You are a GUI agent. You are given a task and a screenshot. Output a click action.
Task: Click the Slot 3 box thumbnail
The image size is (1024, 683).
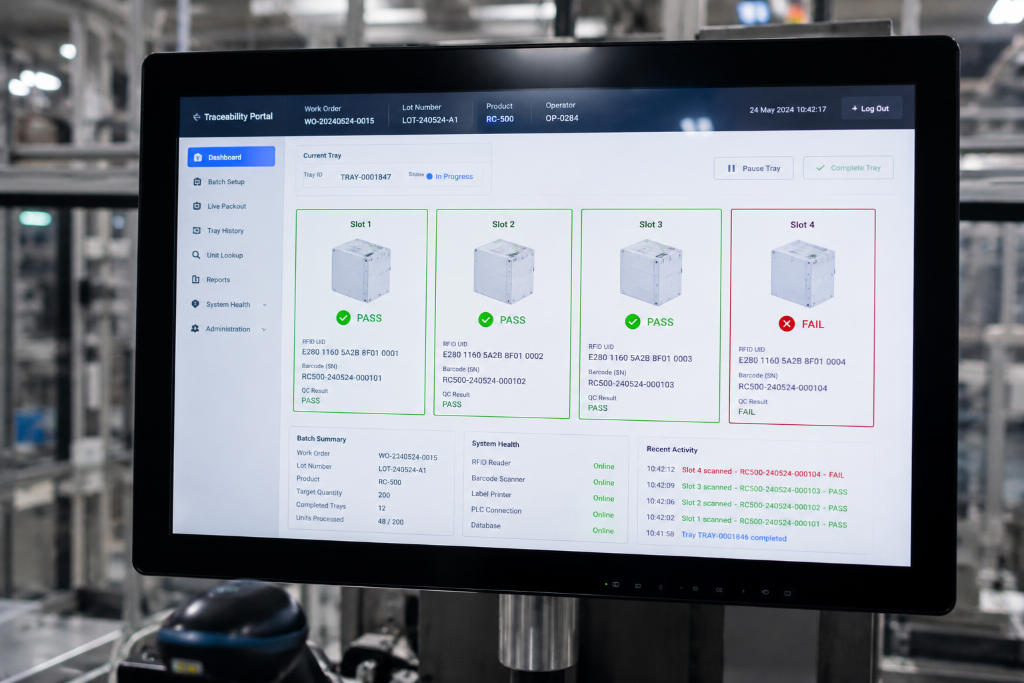pyautogui.click(x=650, y=272)
